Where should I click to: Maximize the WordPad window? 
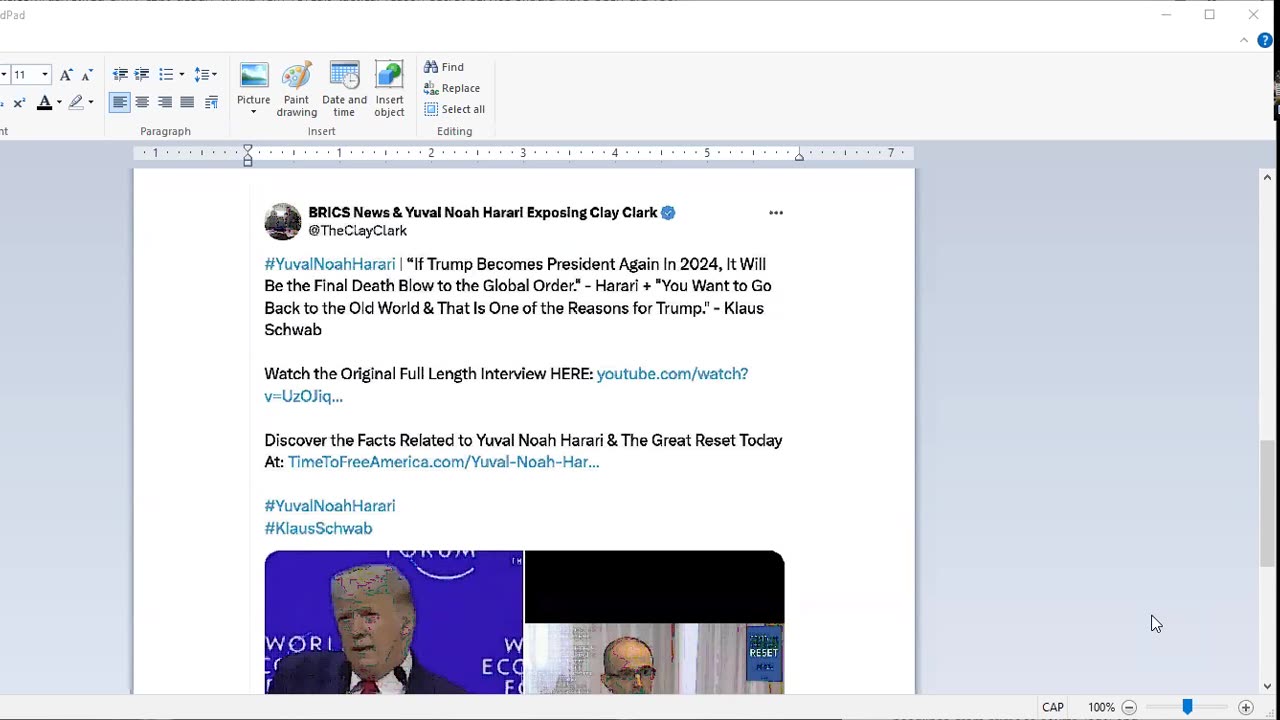pos(1210,15)
